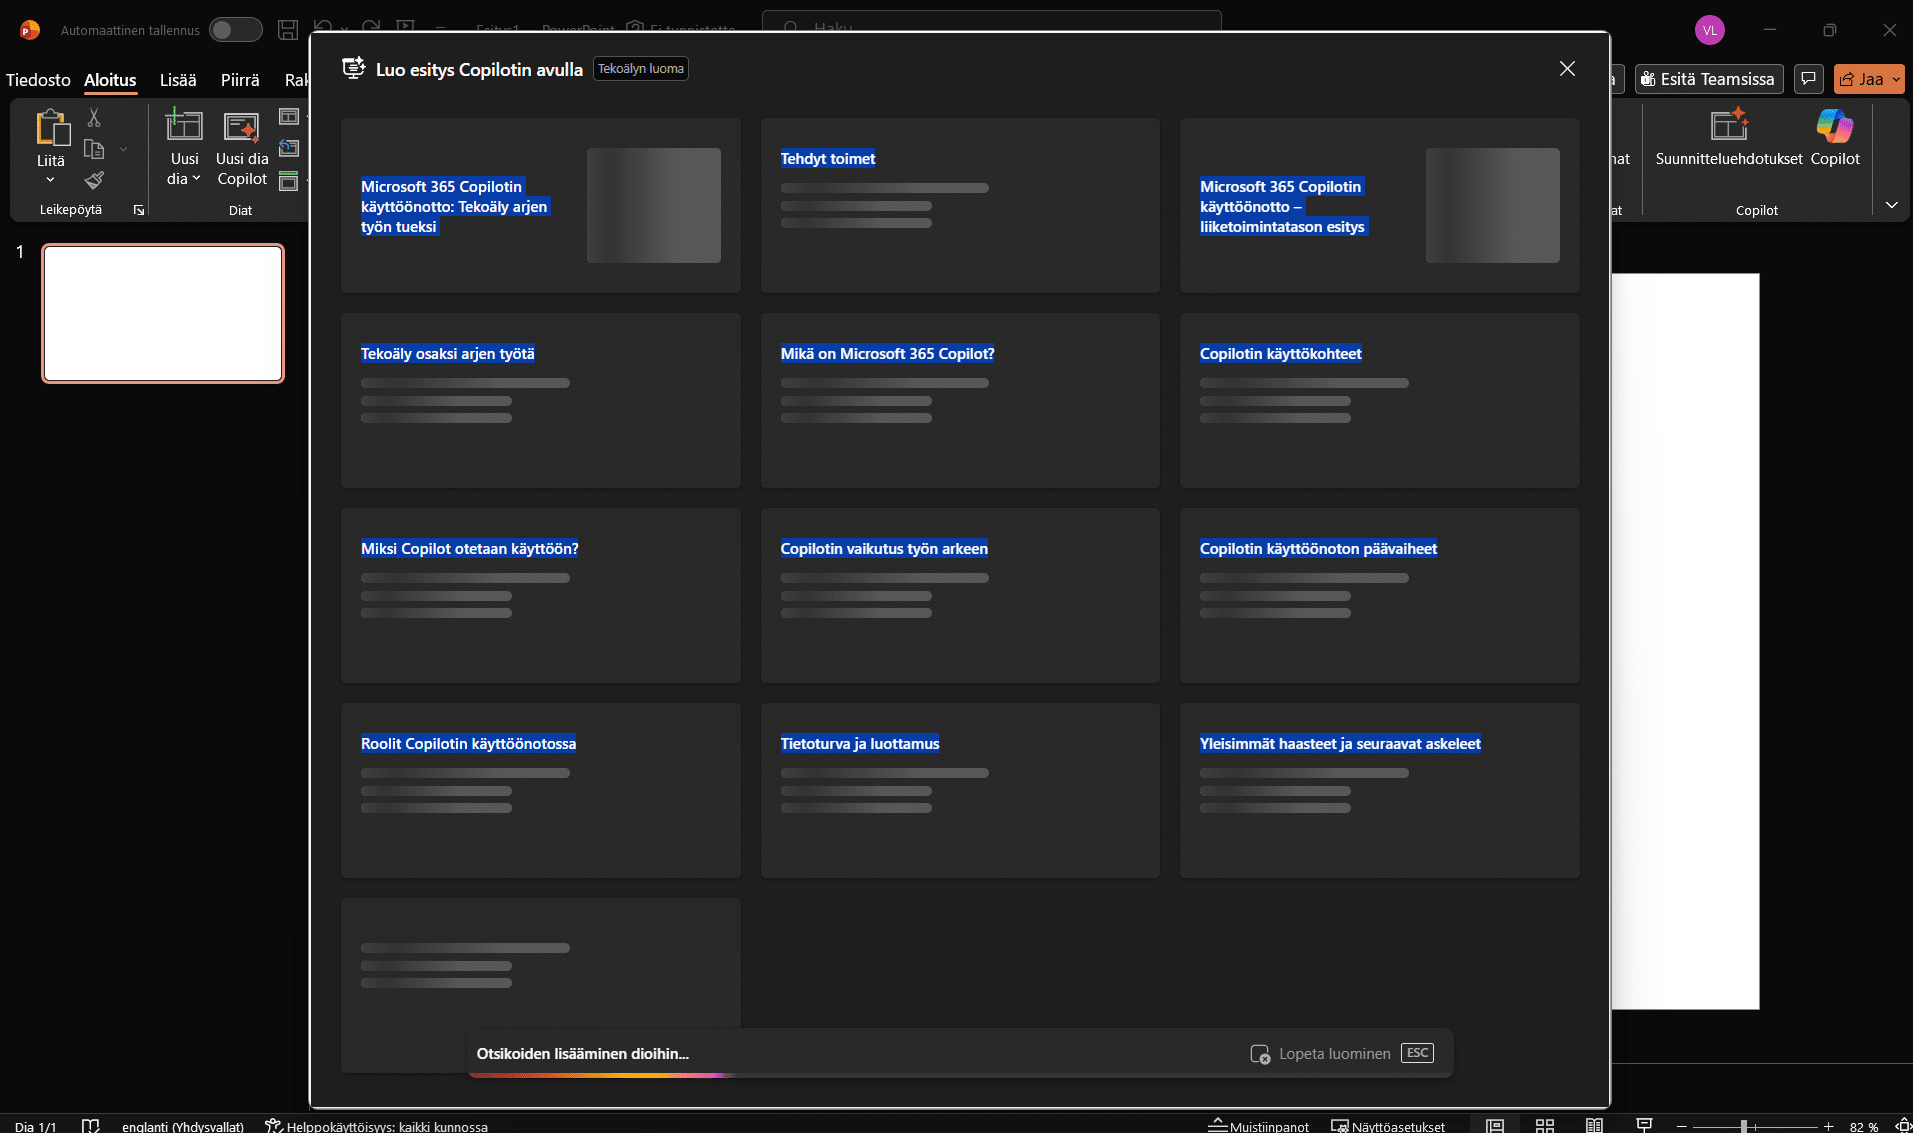Open reading view from the status bar

coord(1594,1125)
